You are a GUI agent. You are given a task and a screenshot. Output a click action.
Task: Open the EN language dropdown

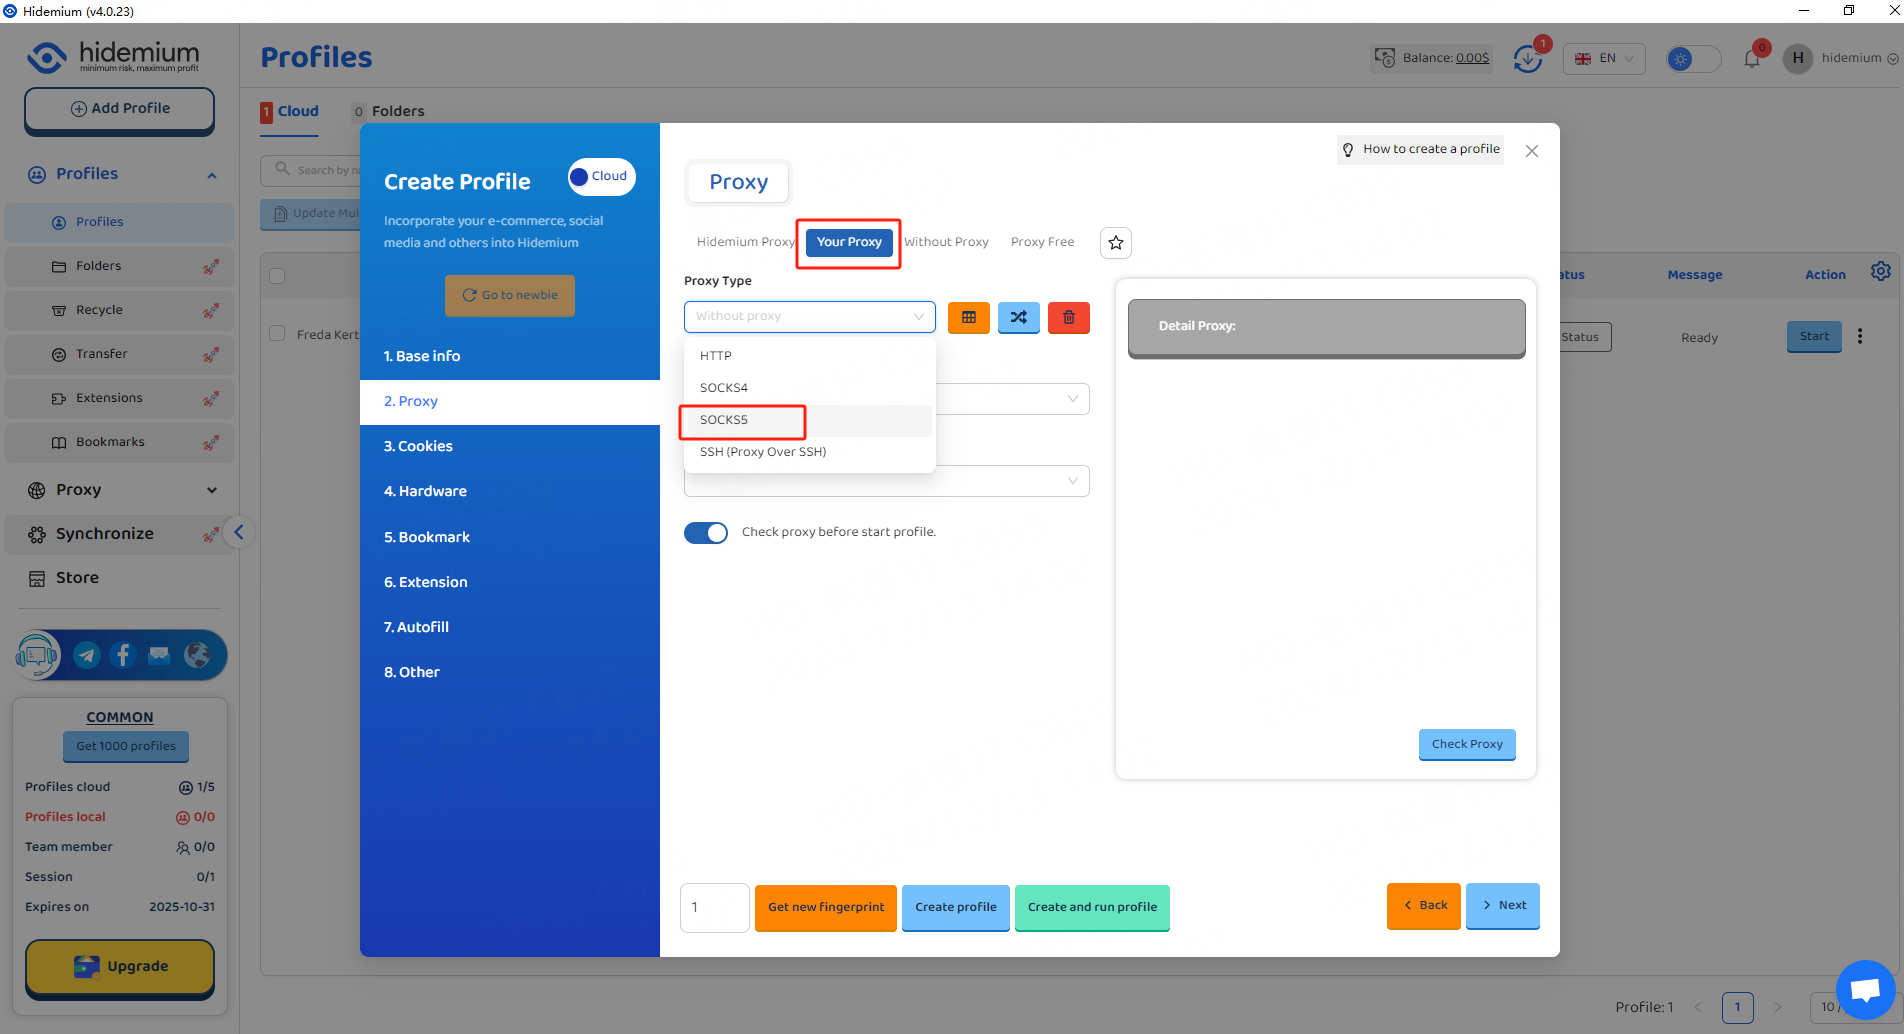point(1604,59)
